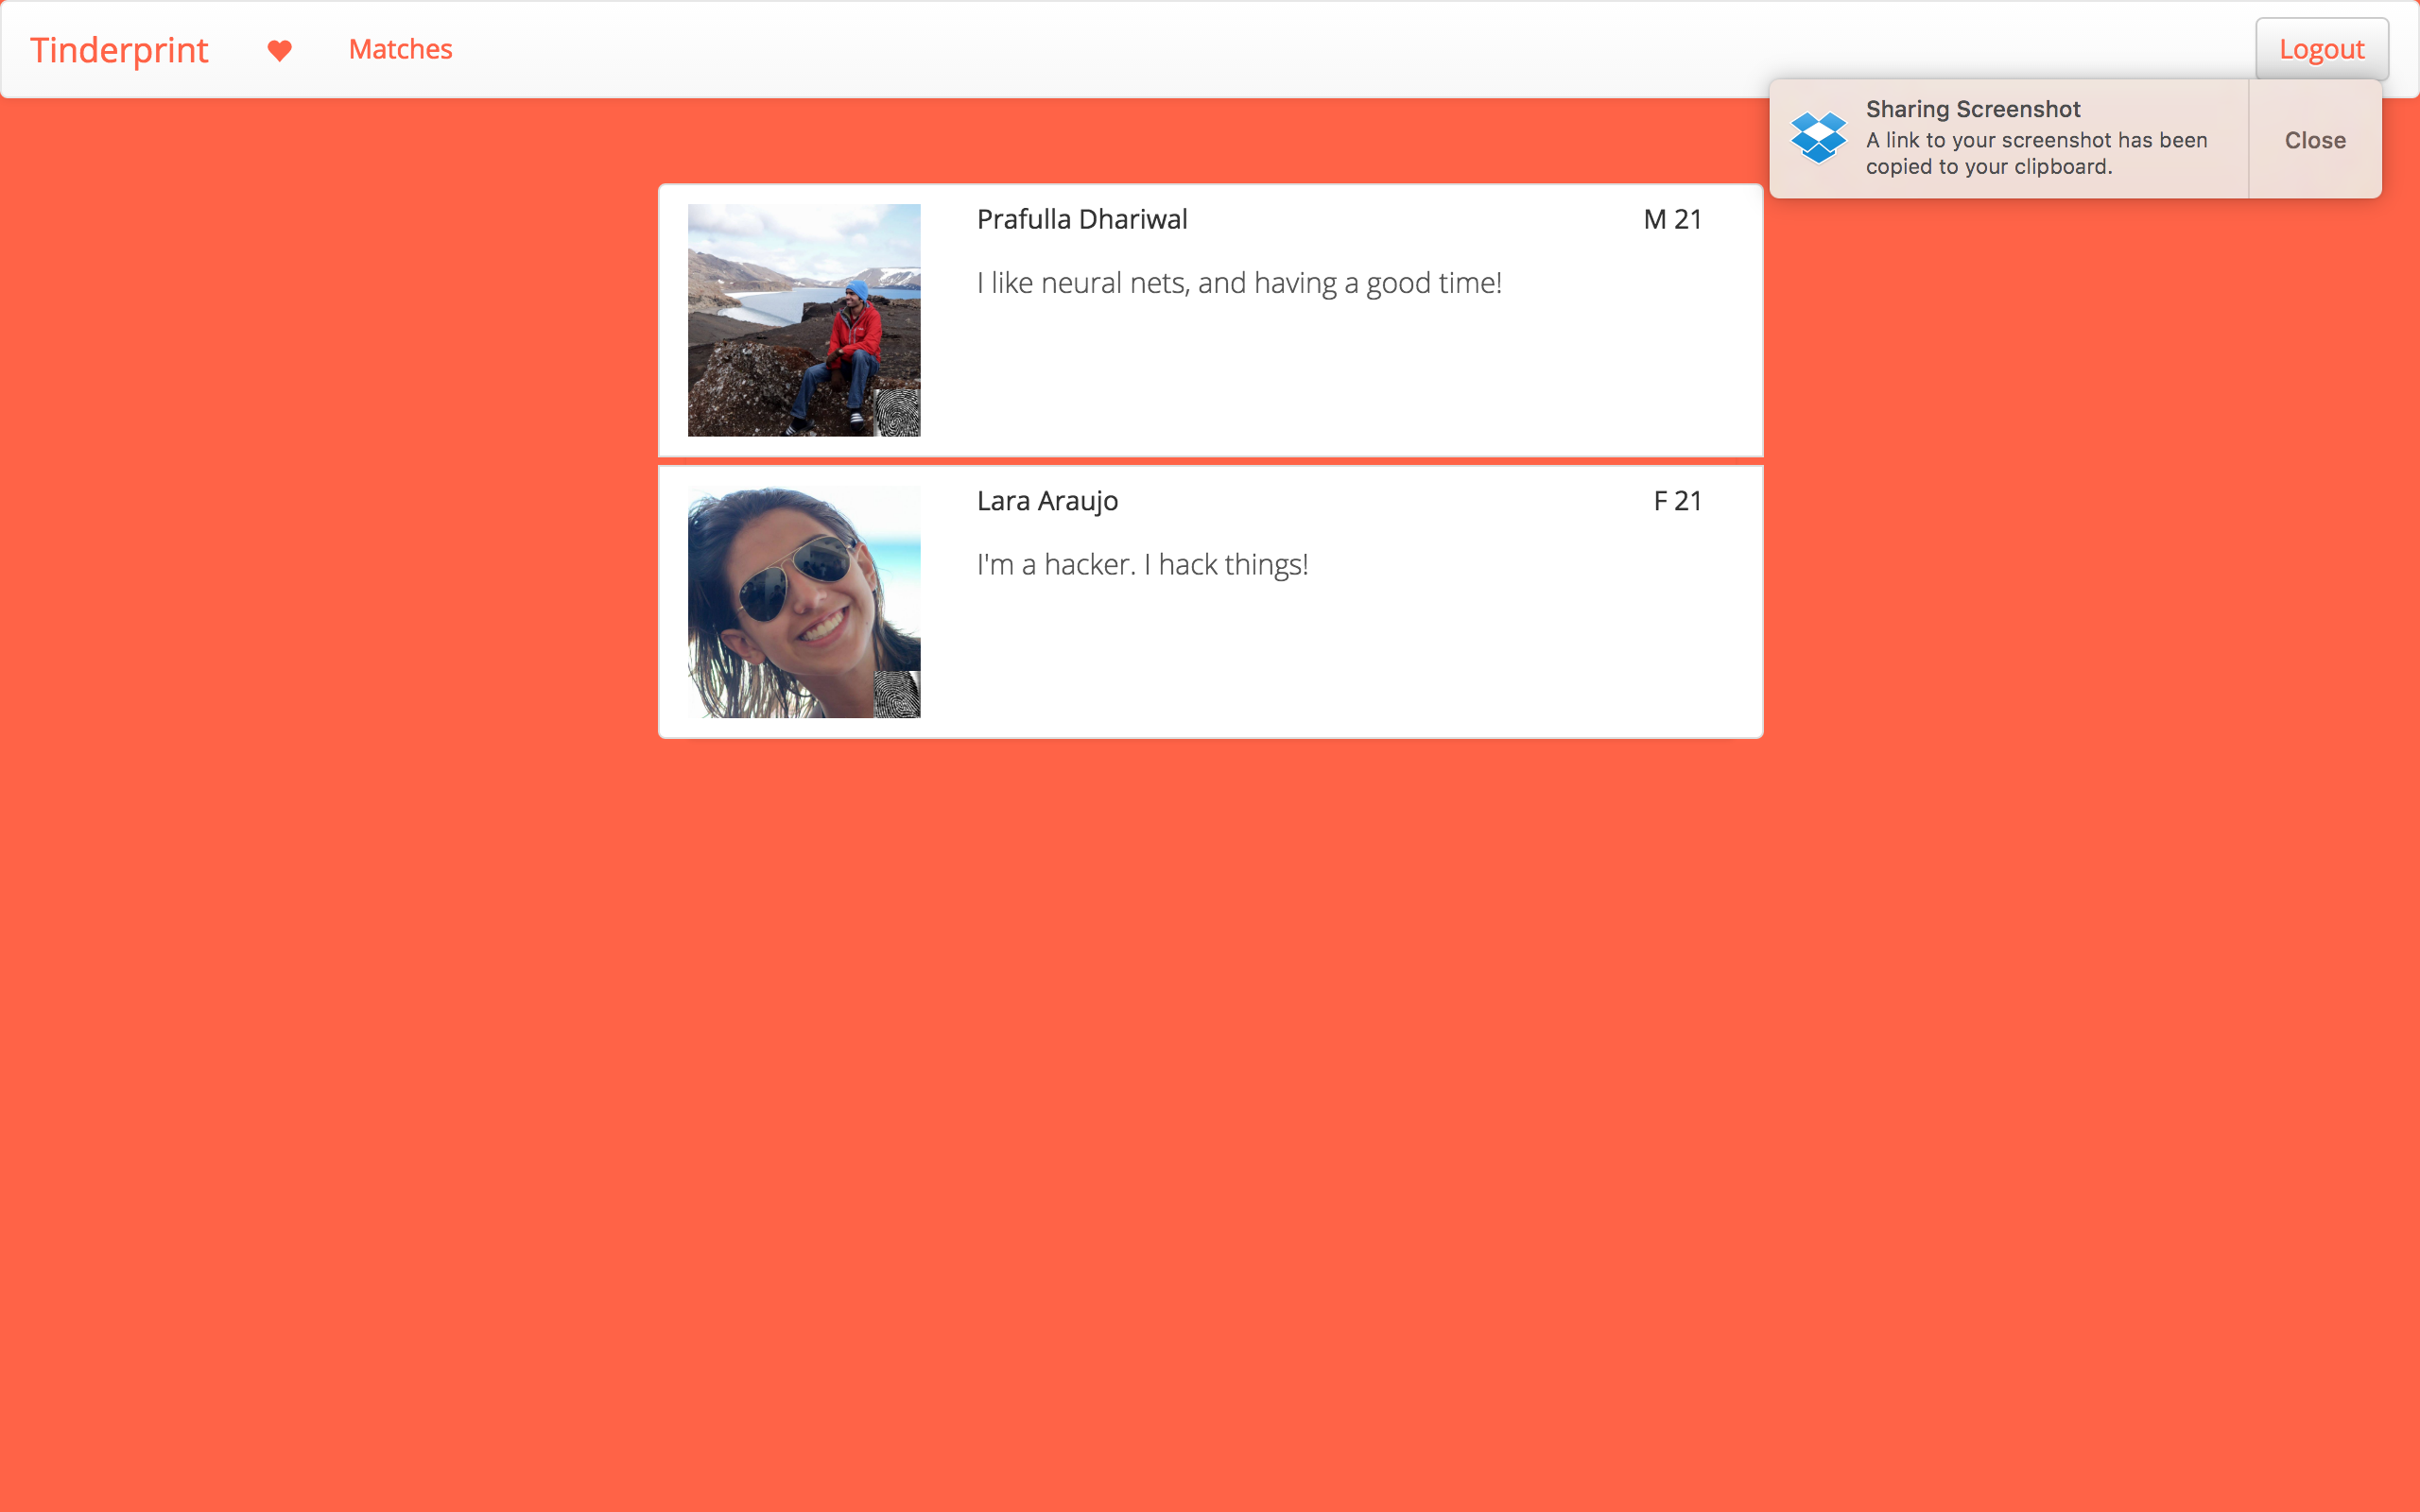Click the Tinderprint brand logo

click(x=119, y=50)
